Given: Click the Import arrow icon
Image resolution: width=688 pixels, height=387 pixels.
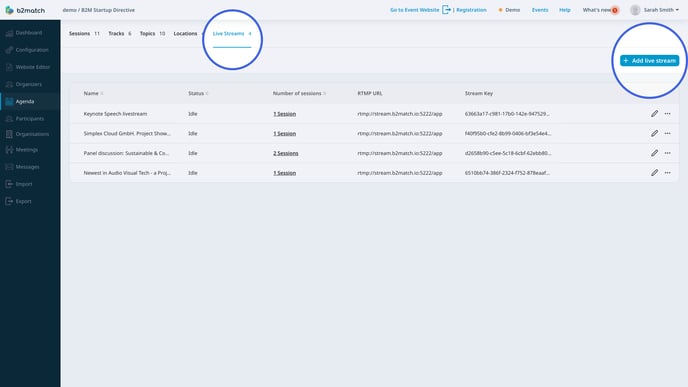Looking at the screenshot, I should point(9,184).
